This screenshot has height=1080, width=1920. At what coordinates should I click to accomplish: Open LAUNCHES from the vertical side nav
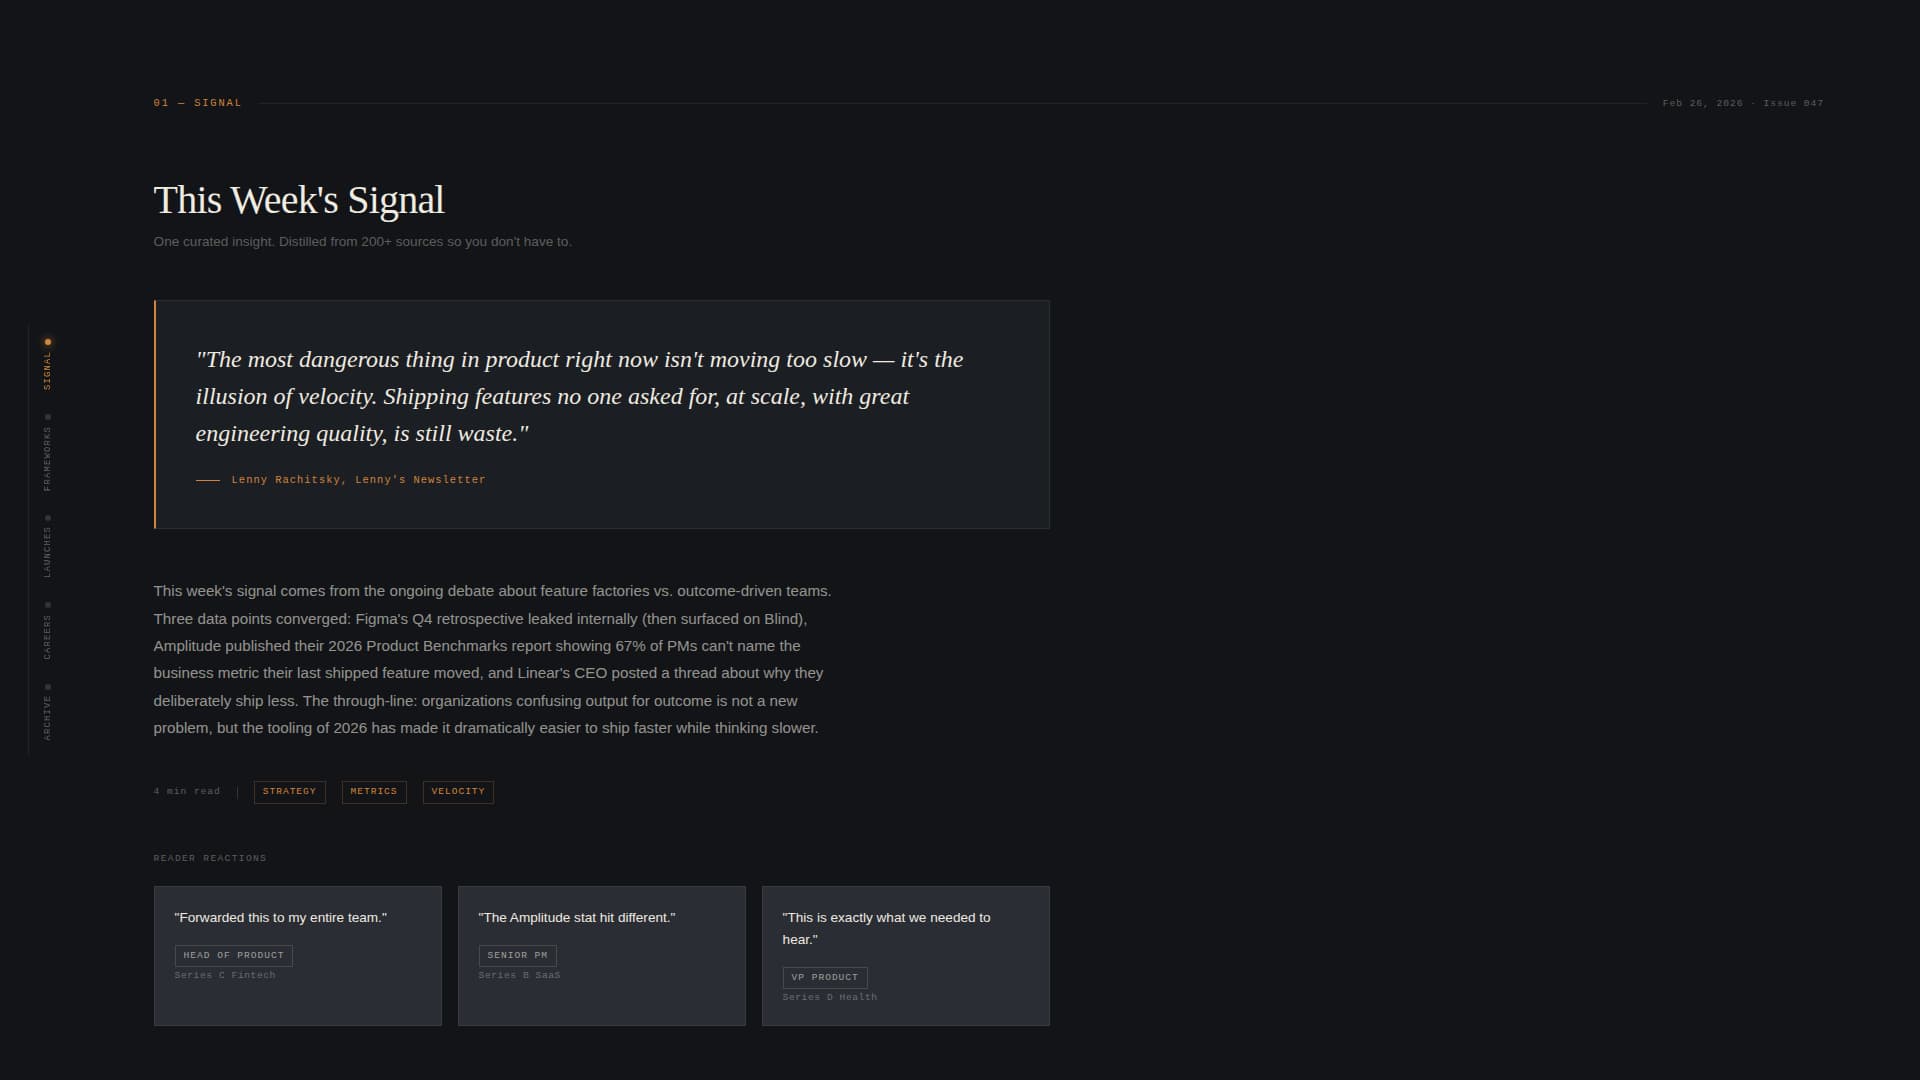[47, 547]
